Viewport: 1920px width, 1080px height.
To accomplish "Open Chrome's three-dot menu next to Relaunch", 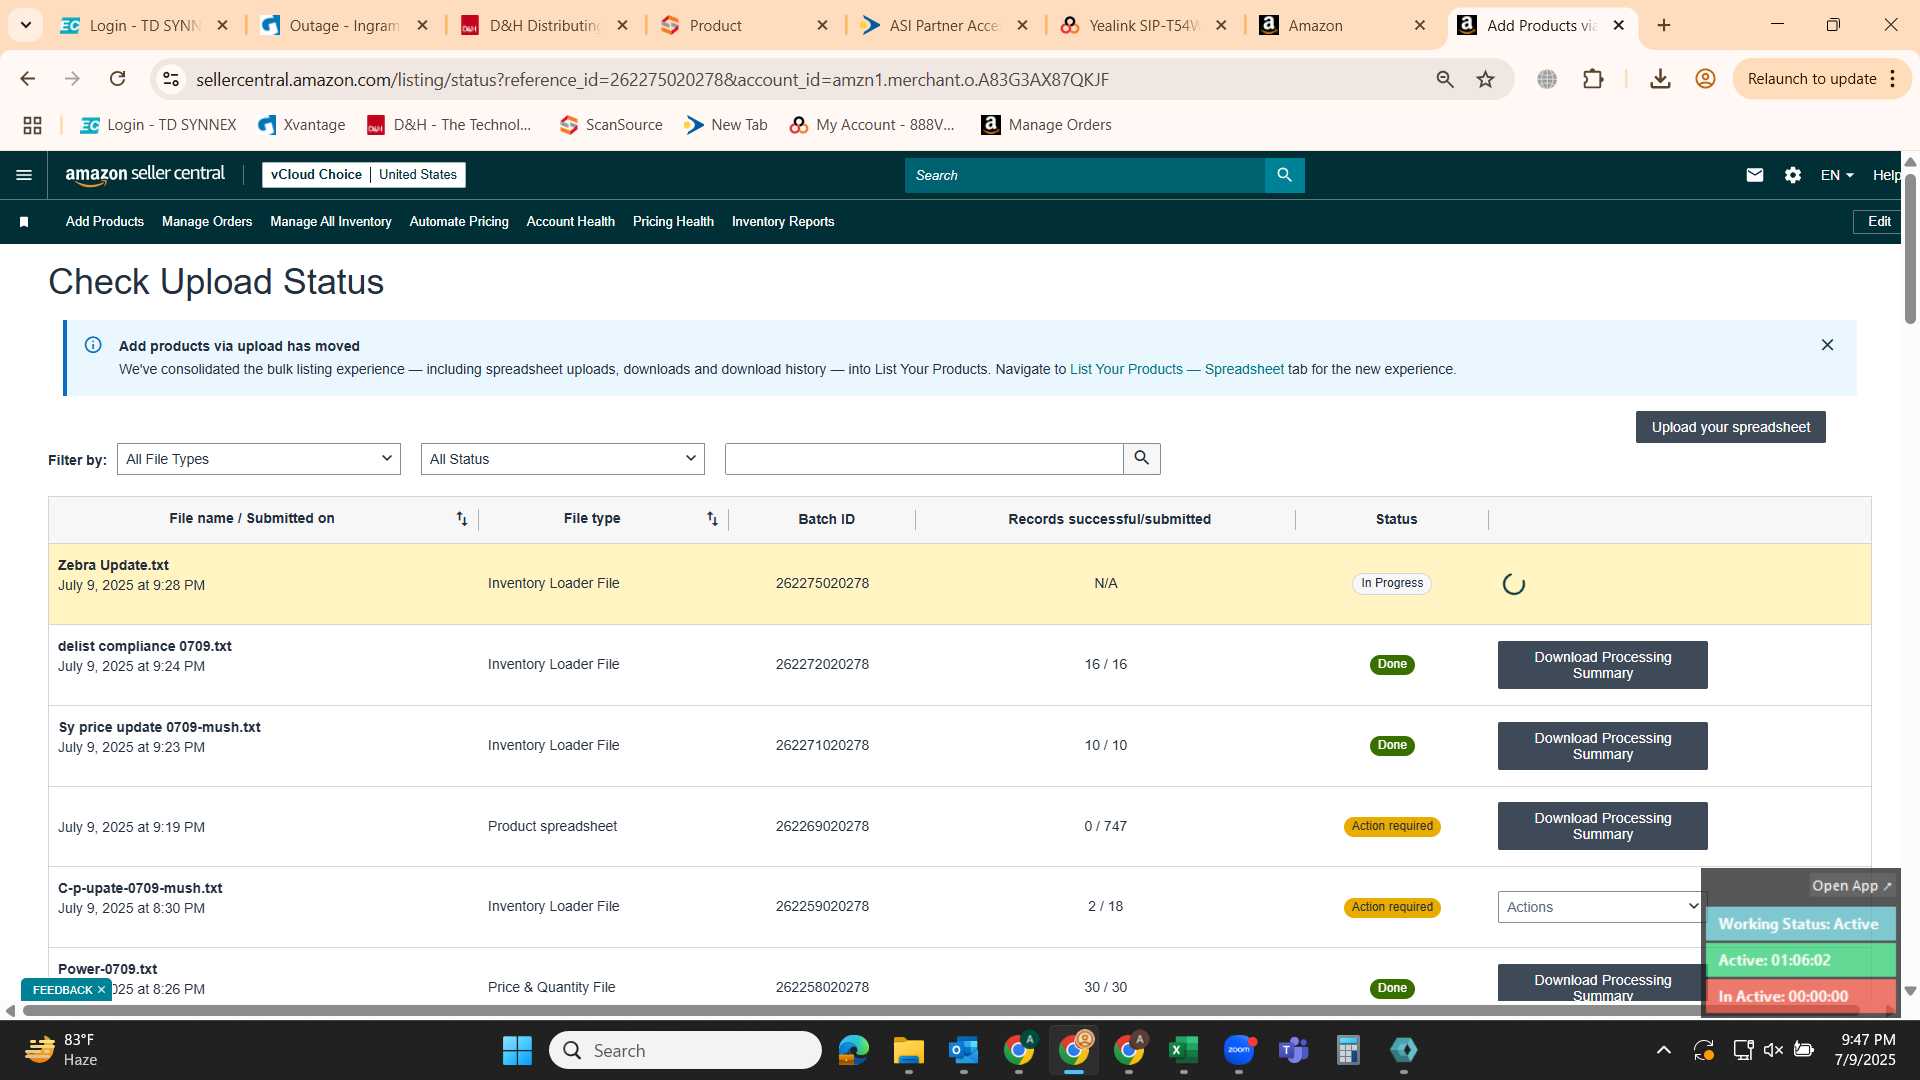I will click(1892, 79).
